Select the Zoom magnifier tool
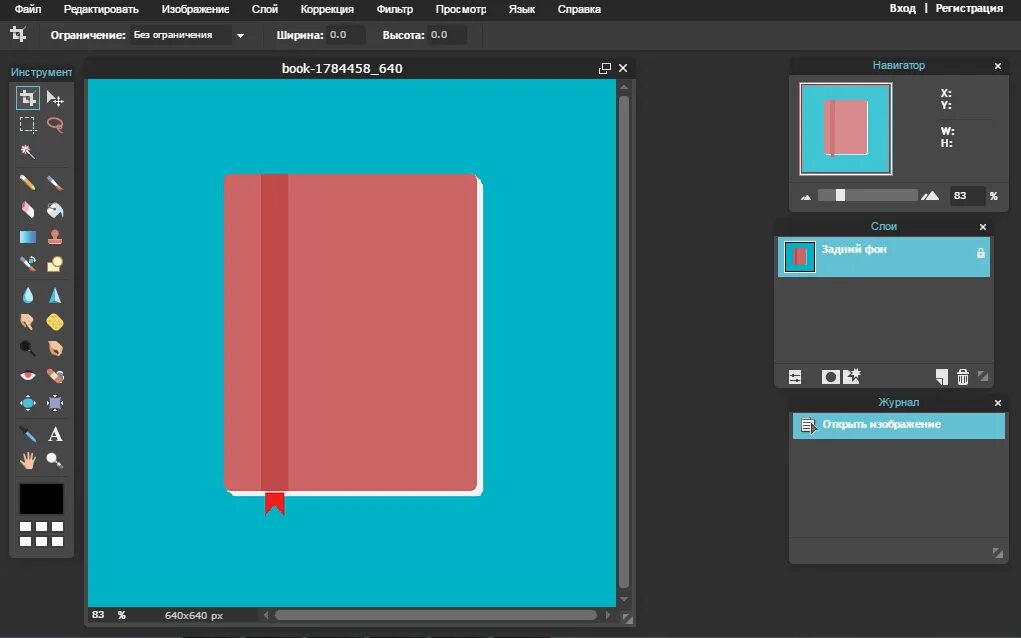This screenshot has height=638, width=1021. tap(55, 461)
